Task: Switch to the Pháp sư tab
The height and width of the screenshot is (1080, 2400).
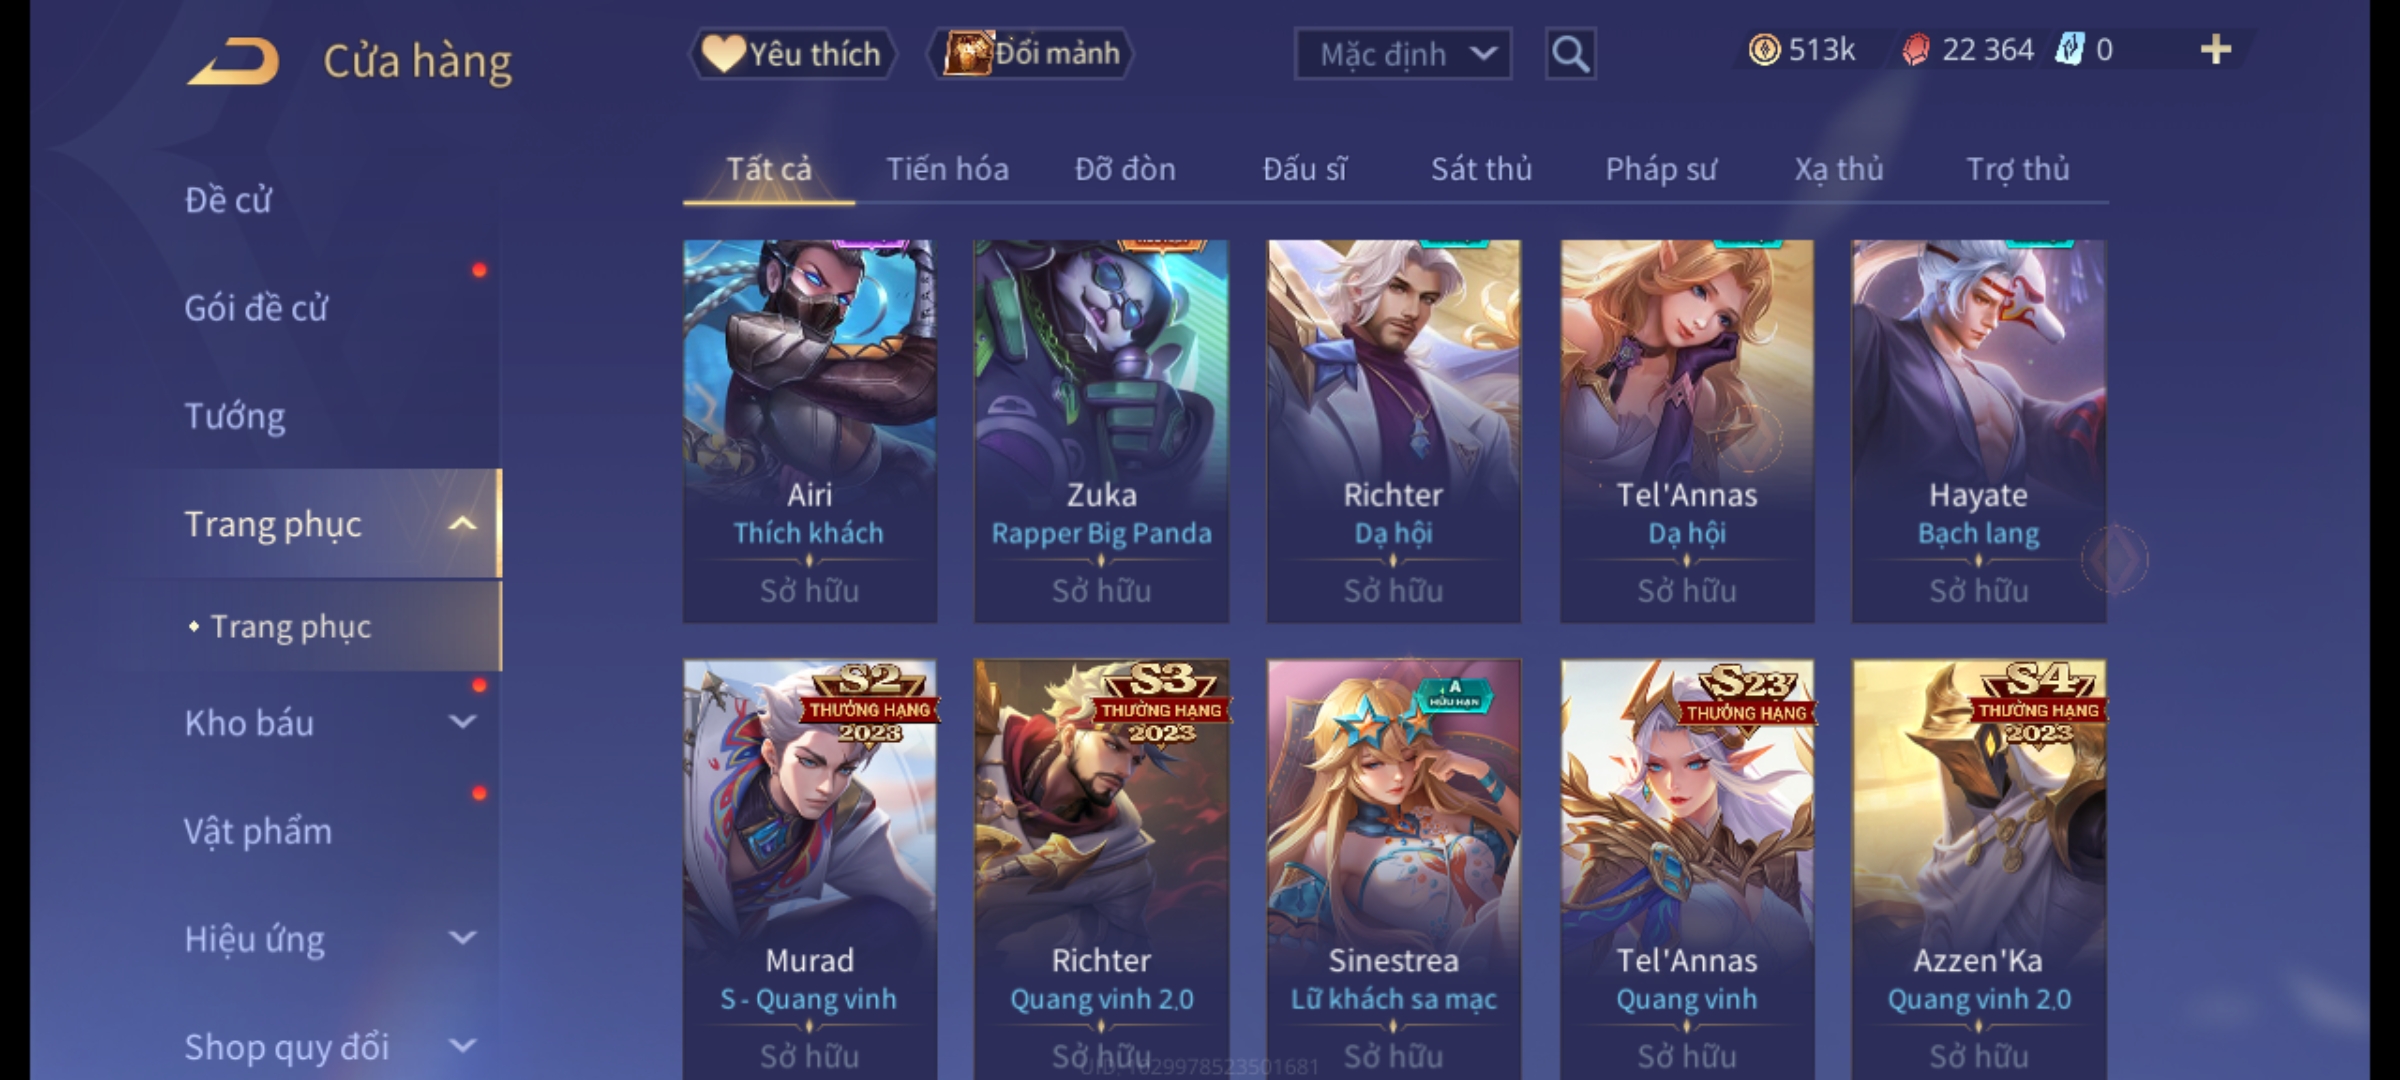Action: coord(1661,170)
